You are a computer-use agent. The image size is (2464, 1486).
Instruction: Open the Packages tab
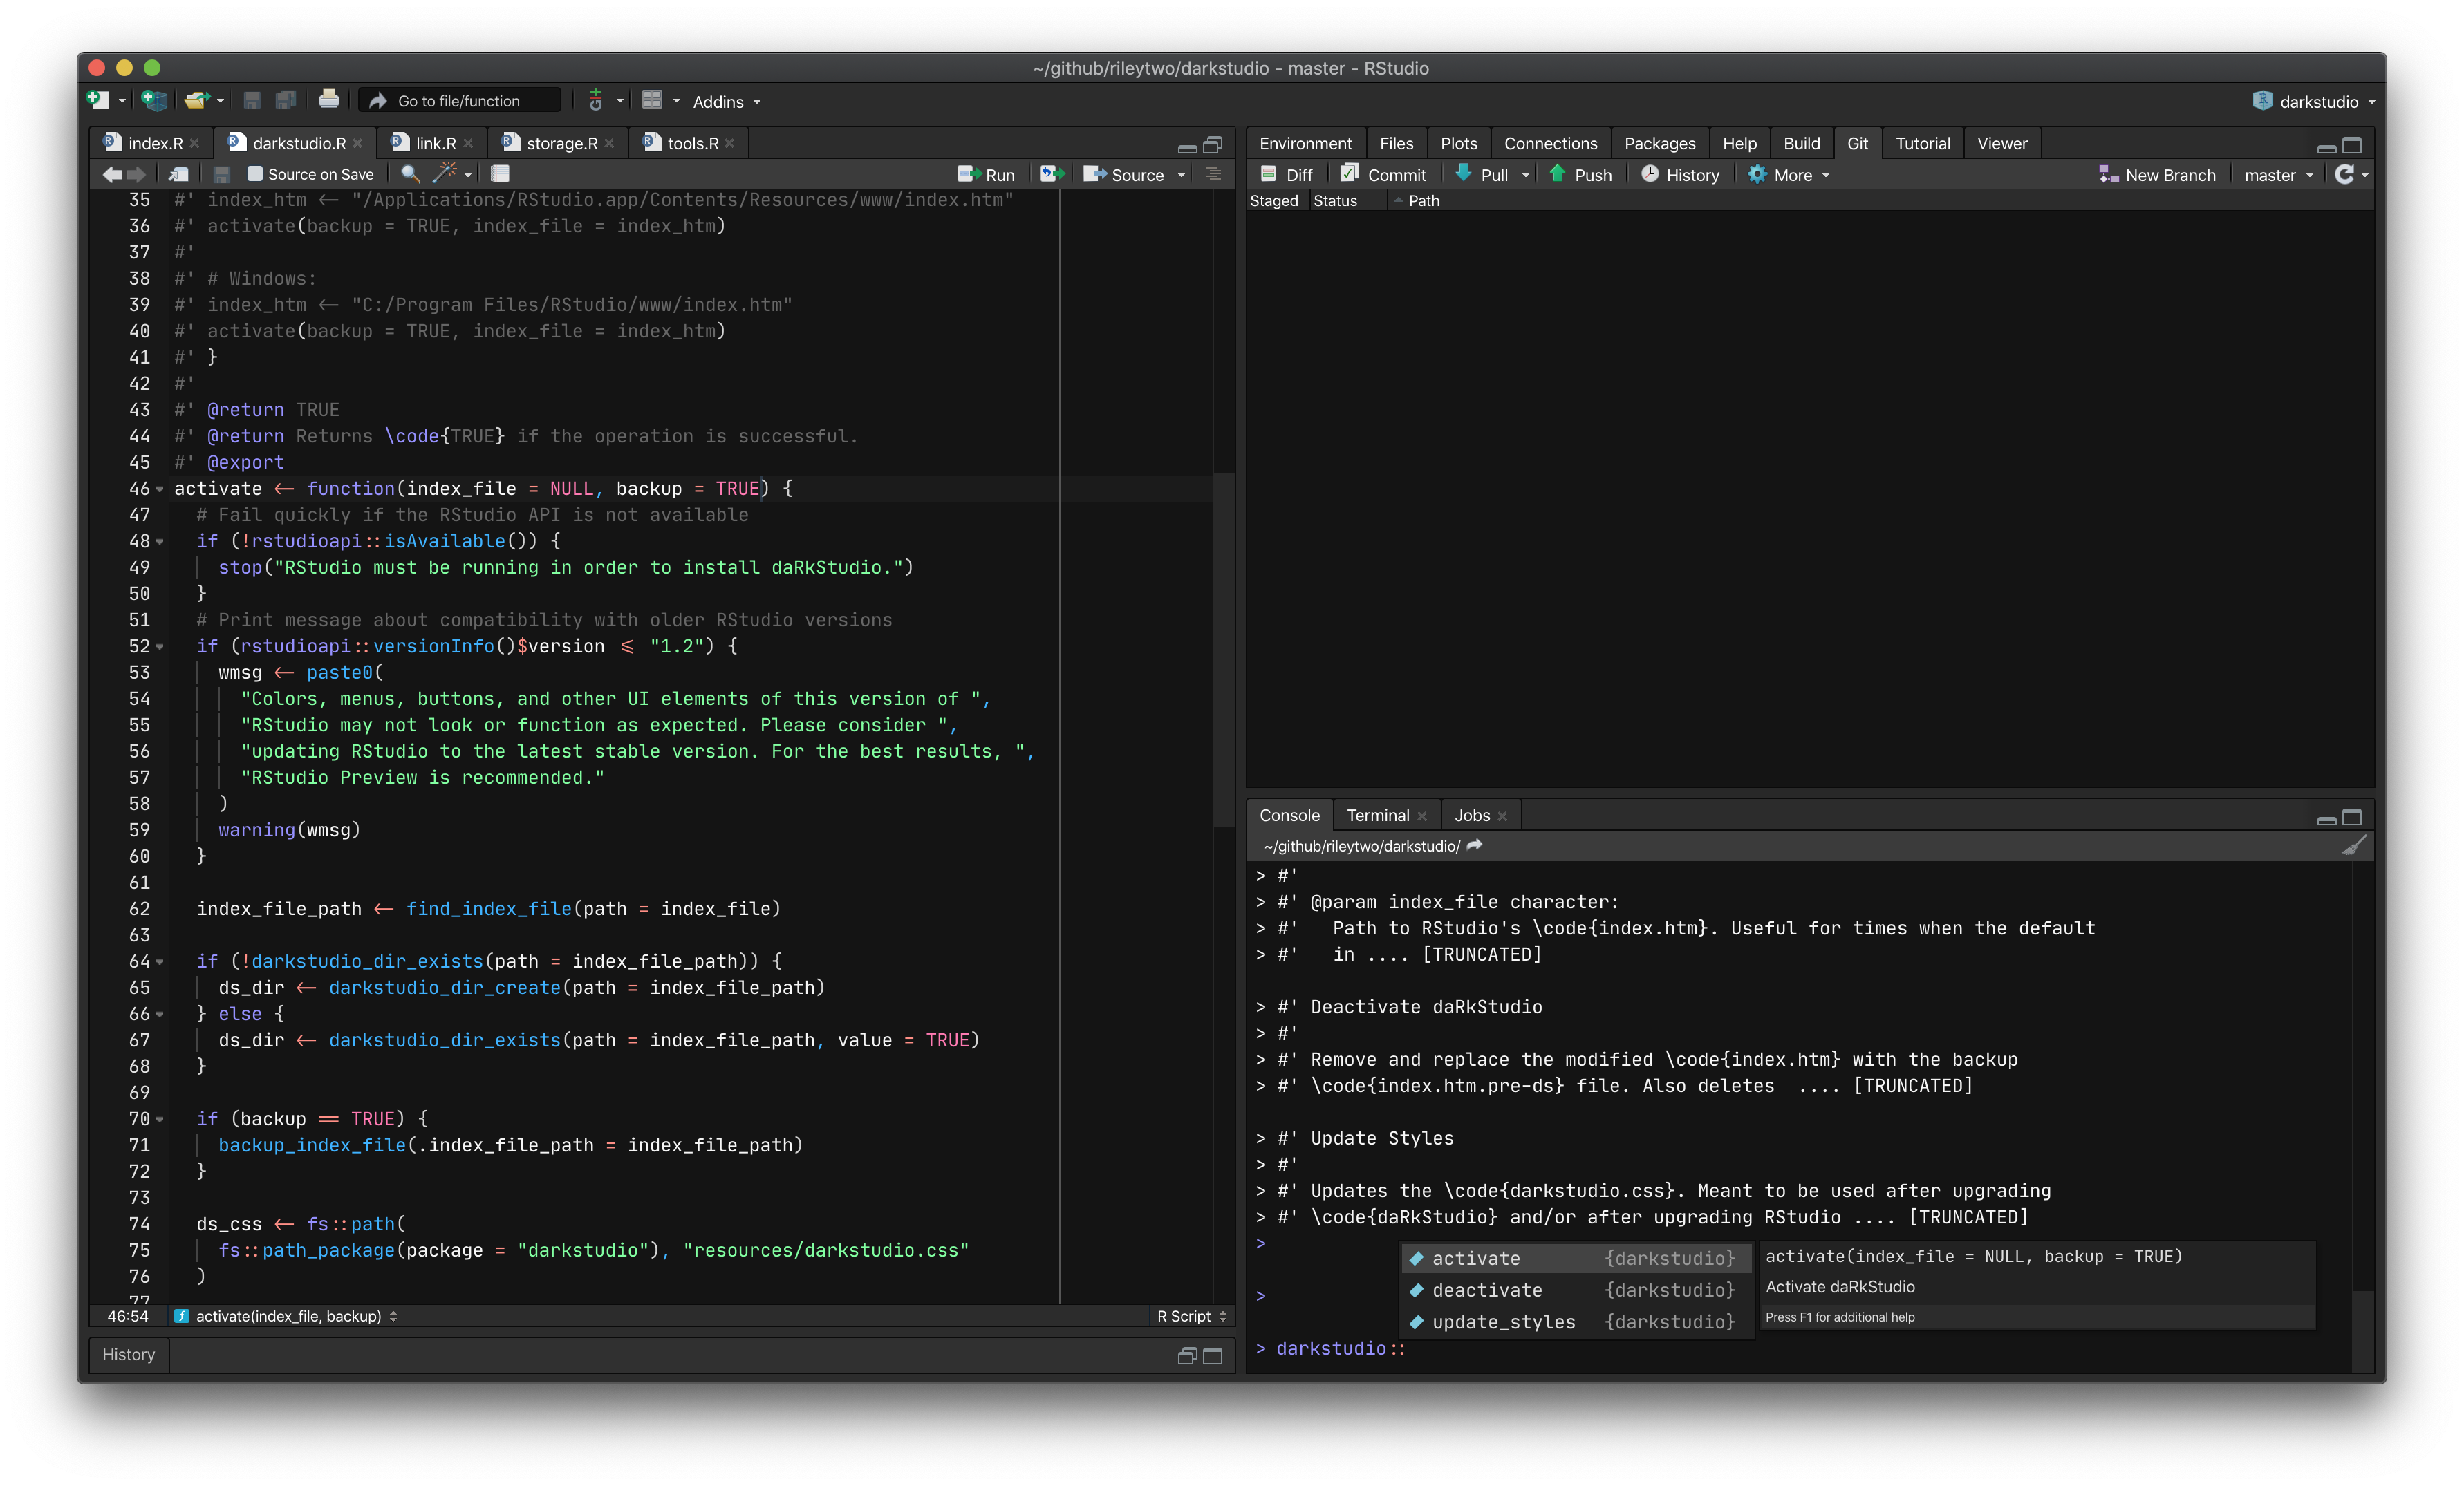point(1659,143)
